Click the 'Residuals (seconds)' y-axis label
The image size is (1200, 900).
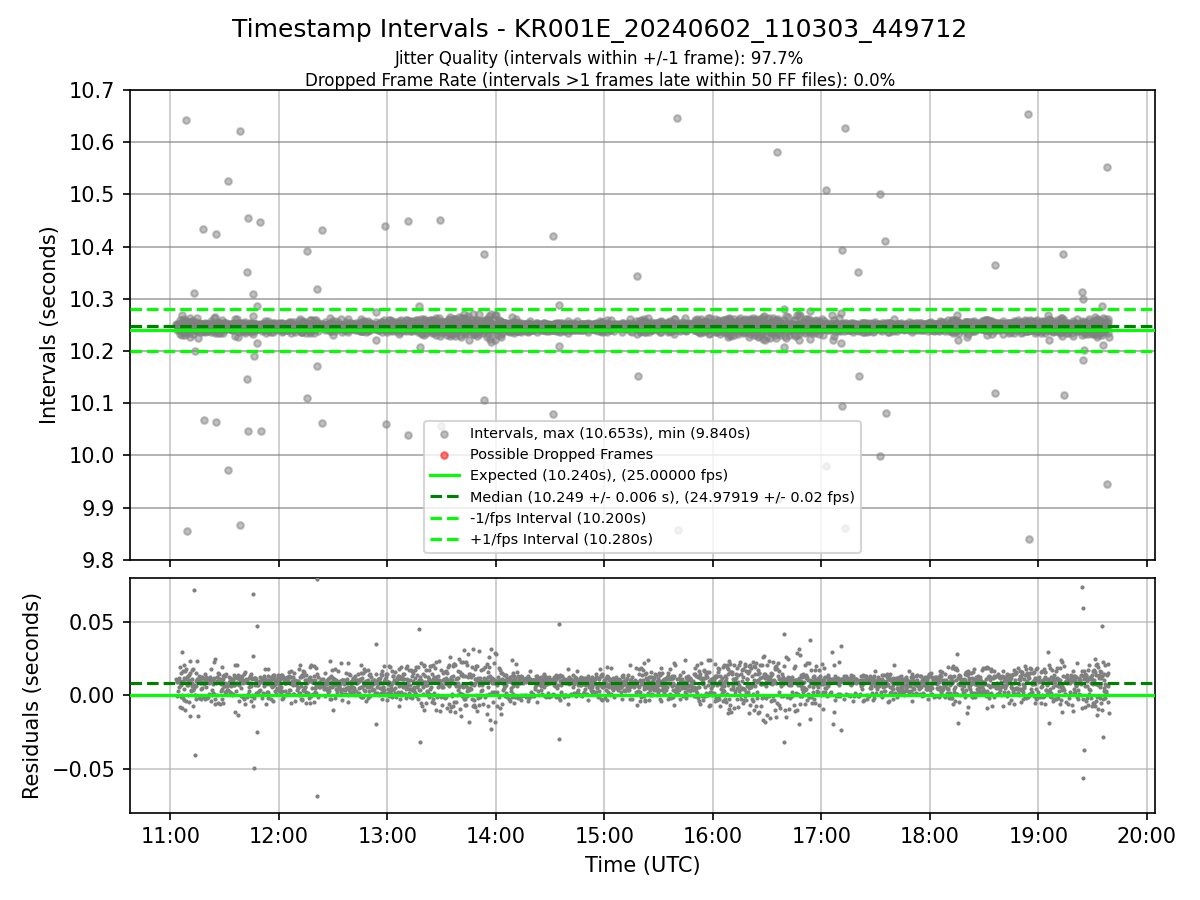pyautogui.click(x=31, y=696)
